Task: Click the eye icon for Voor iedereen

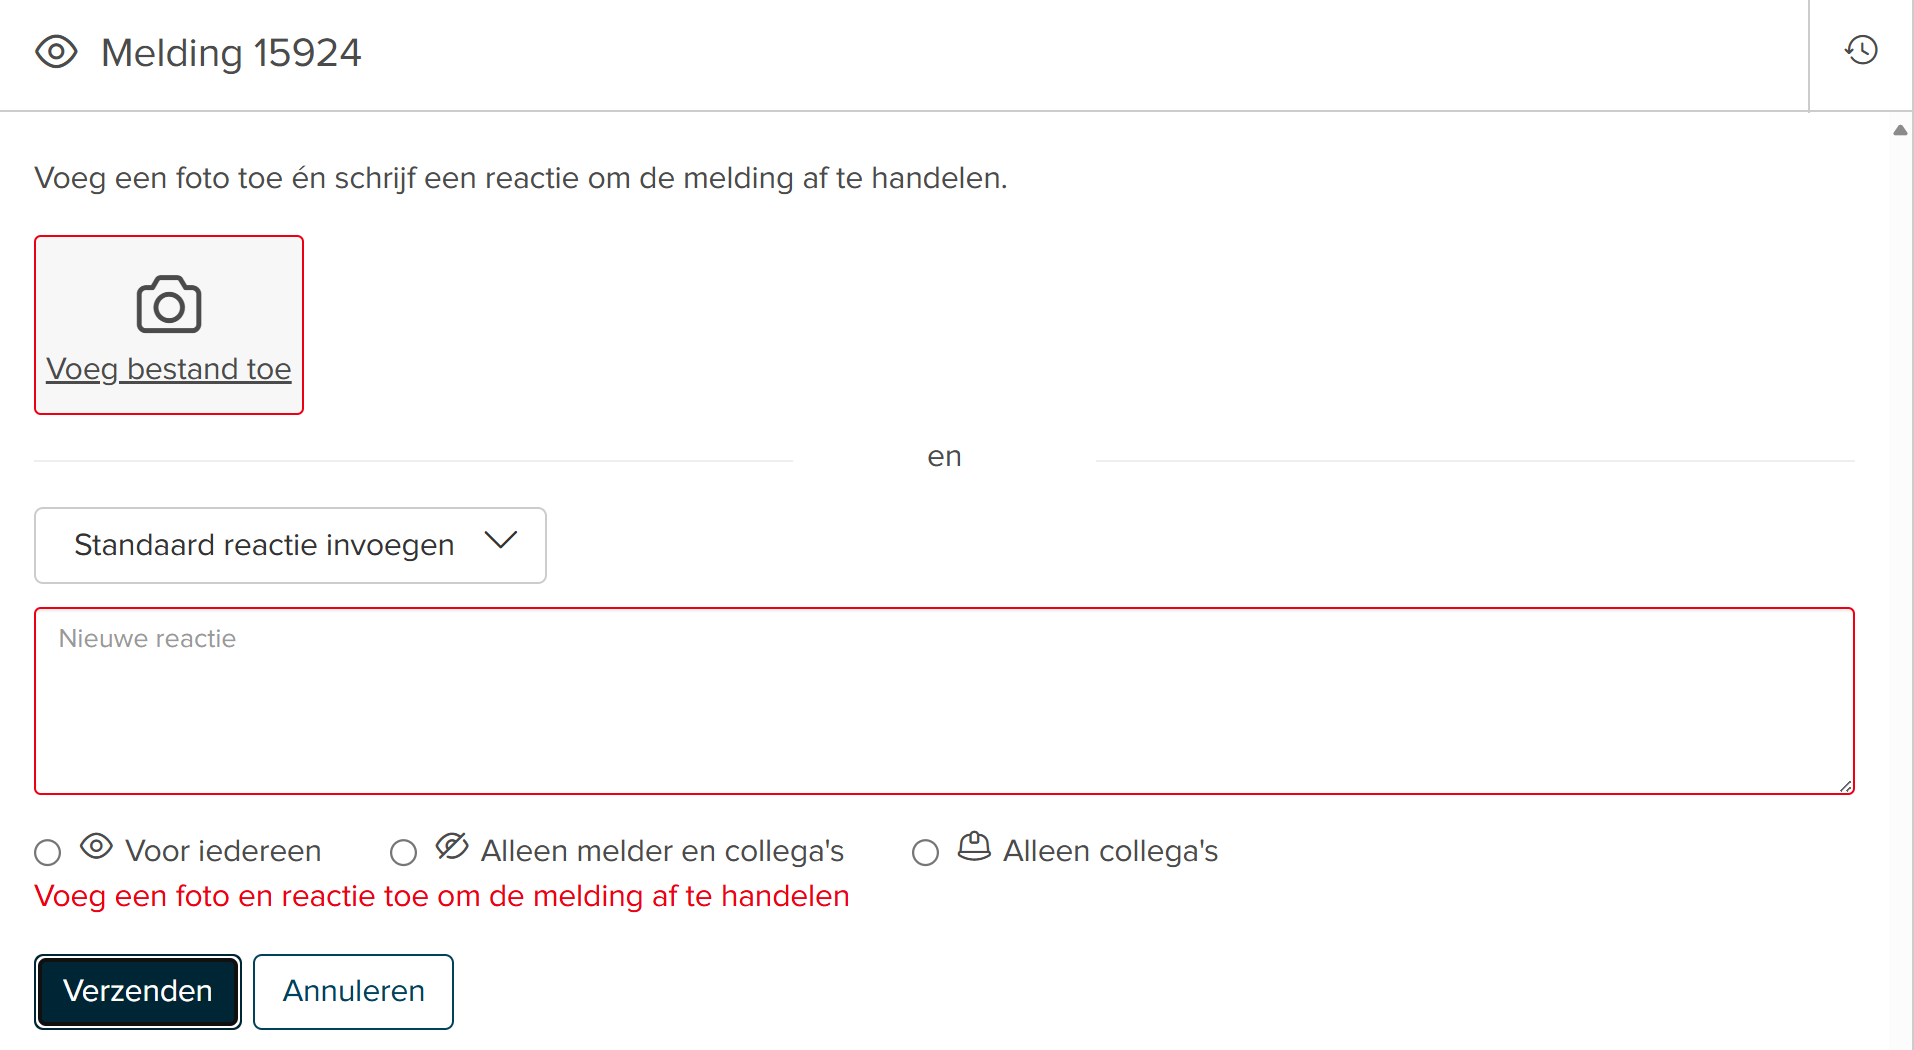Action: click(96, 847)
